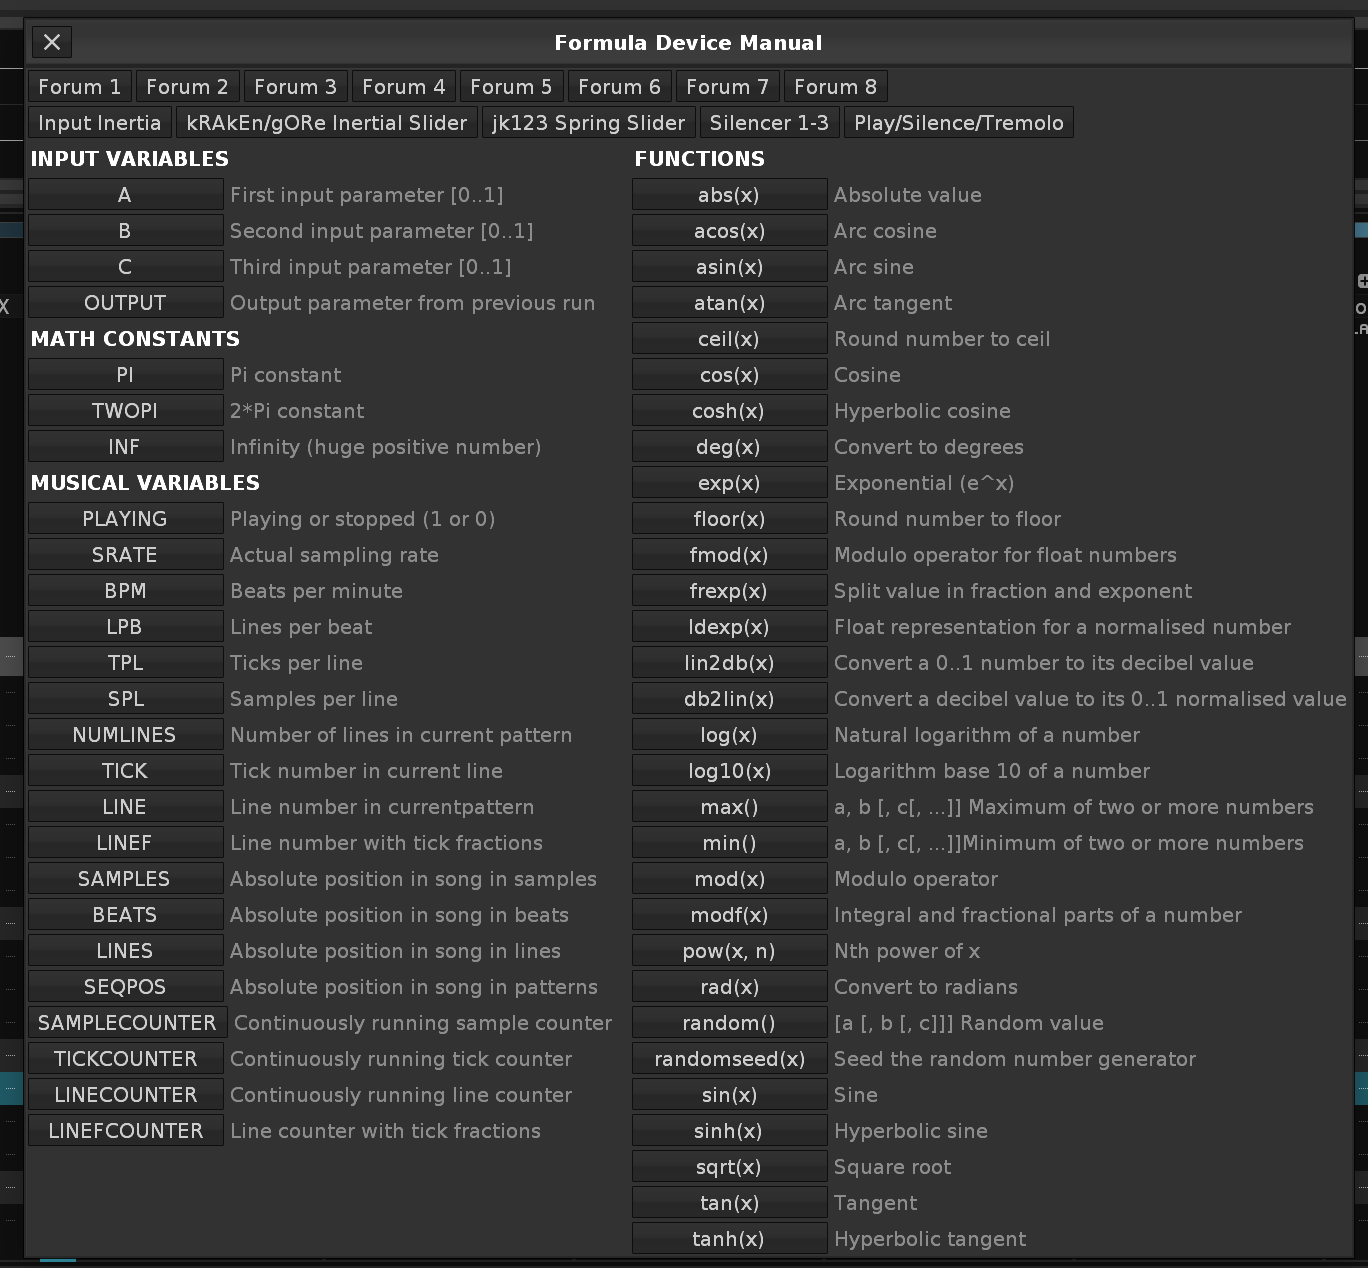Add the lin2db(x) function
Viewport: 1368px width, 1268px height.
(x=729, y=663)
